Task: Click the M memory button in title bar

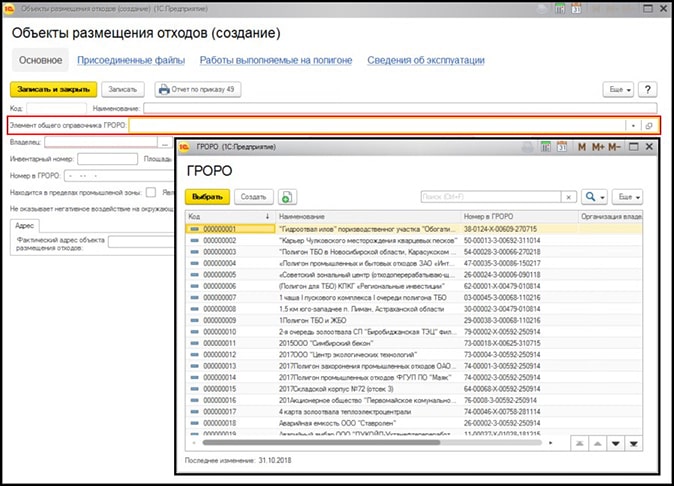Action: pos(581,147)
